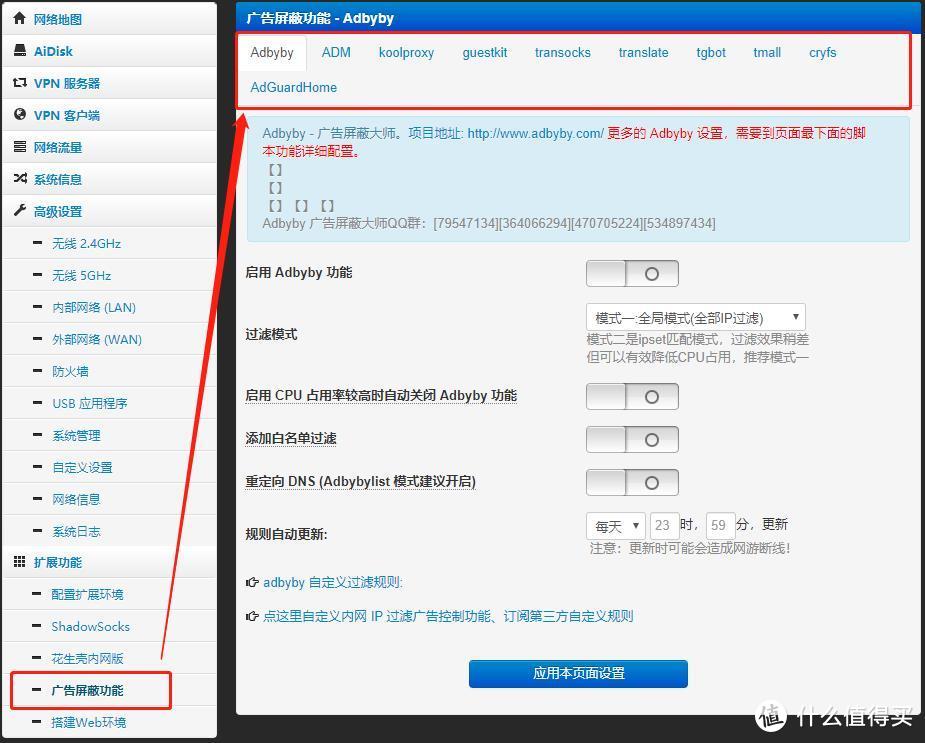
Task: Open the 过滤模式 mode dropdown
Action: pos(696,318)
